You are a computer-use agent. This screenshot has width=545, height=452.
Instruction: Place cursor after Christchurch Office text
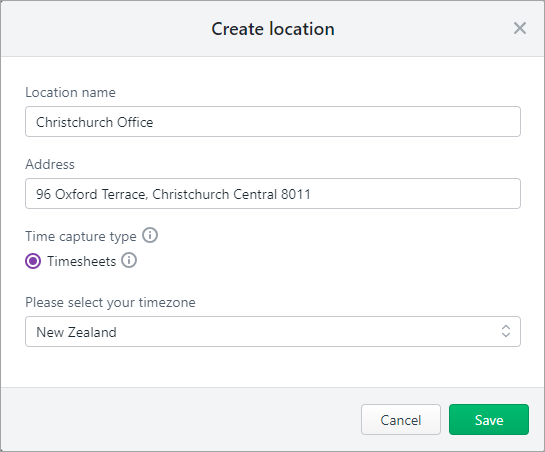coord(154,122)
